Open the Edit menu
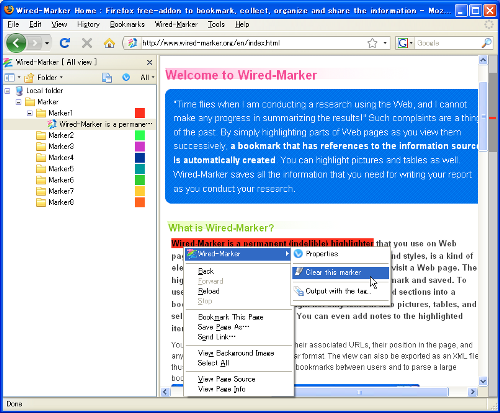This screenshot has width=500, height=413. pyautogui.click(x=35, y=24)
